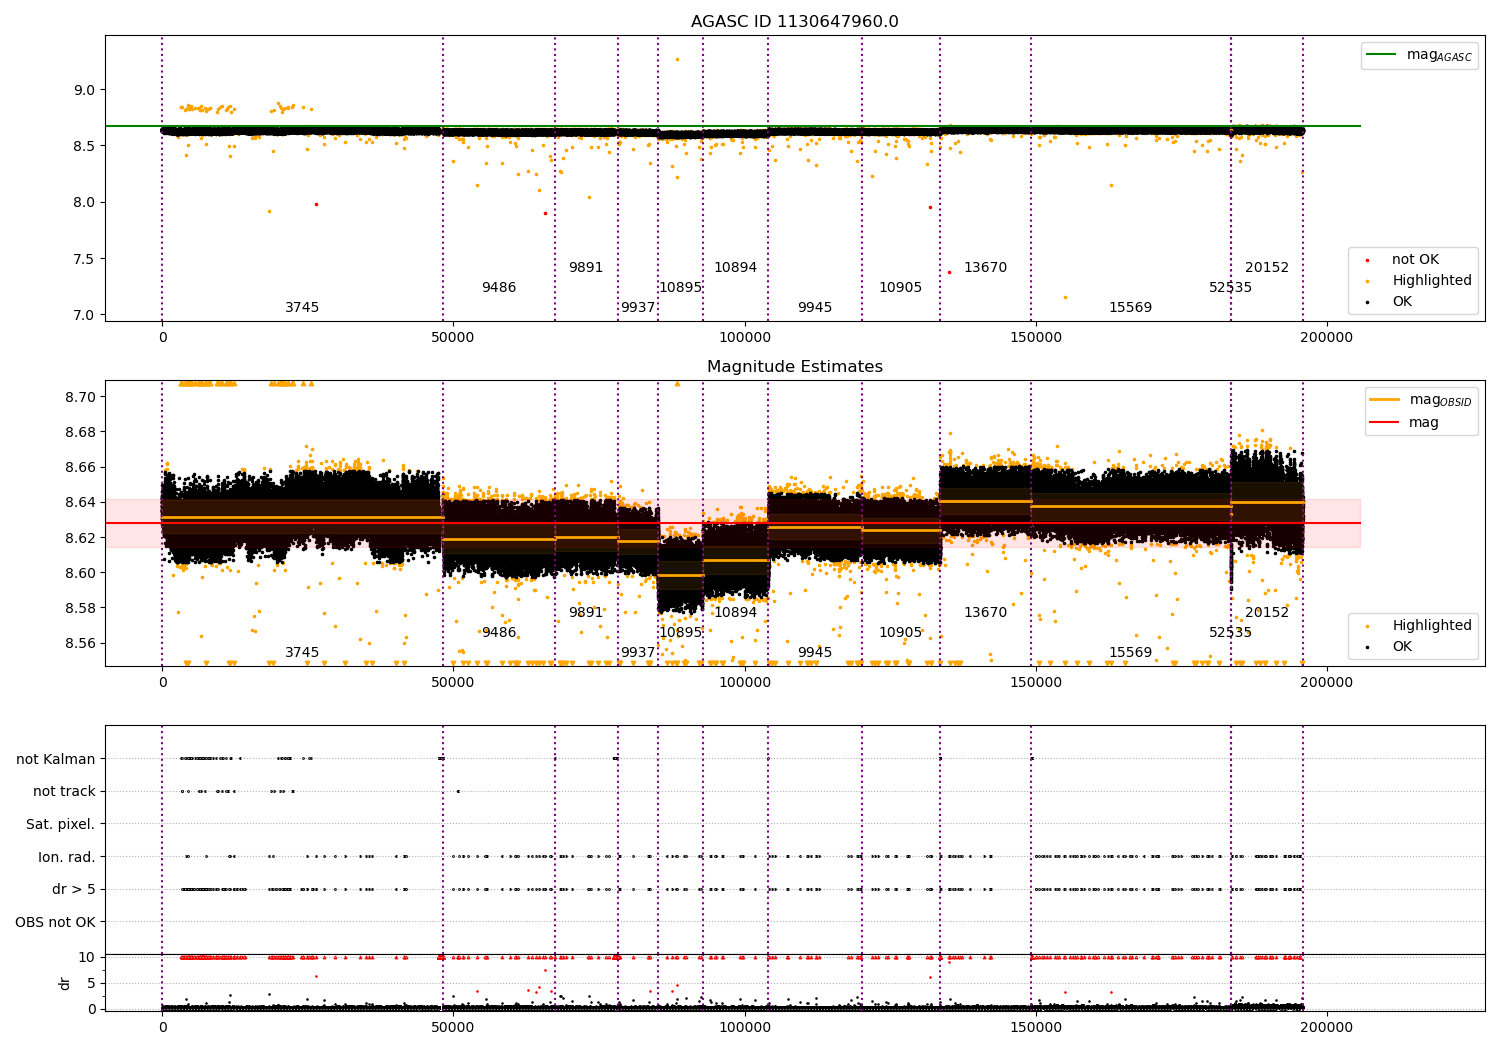Click x-axis tick 100000 under top plot
Viewport: 1500px width, 1050px height.
(744, 338)
